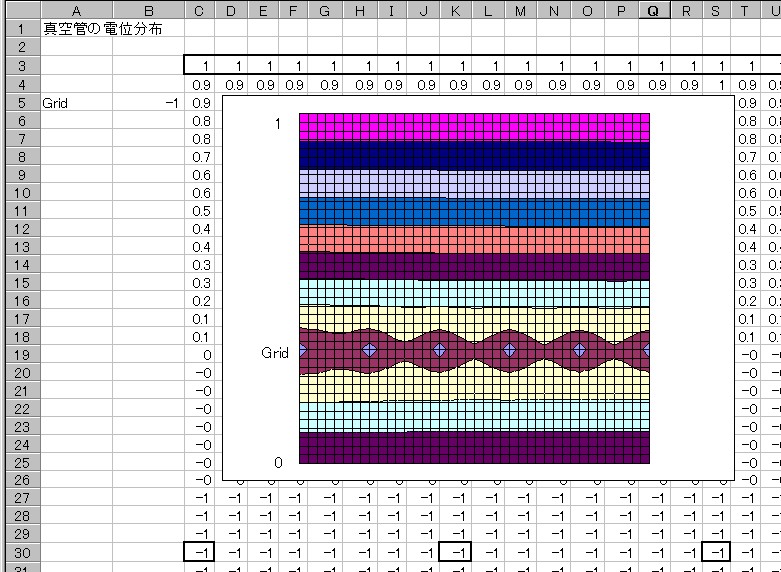Select cell B5 containing -1
781x572 pixels.
[x=149, y=103]
